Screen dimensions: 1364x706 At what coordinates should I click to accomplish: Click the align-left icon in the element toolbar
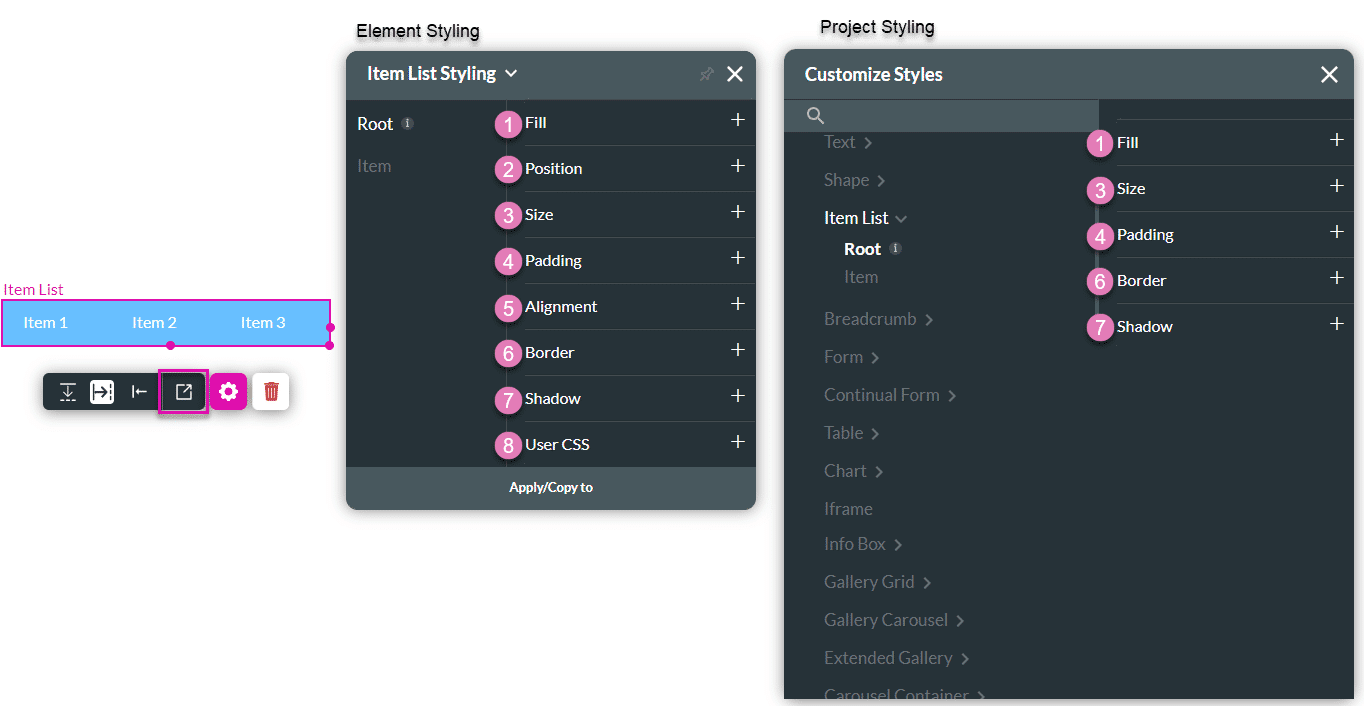139,391
